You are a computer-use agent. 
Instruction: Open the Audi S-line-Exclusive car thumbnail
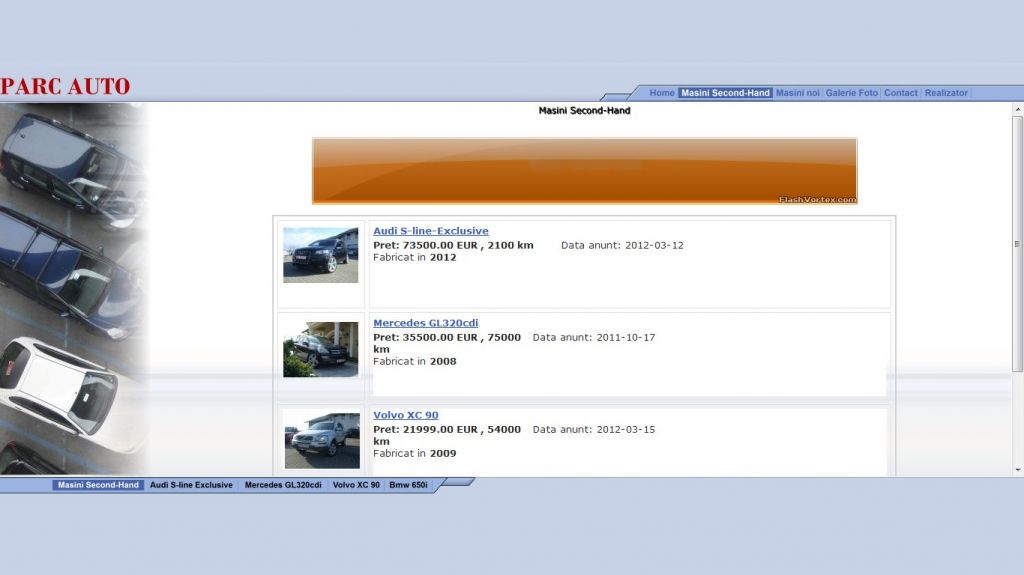pyautogui.click(x=320, y=255)
